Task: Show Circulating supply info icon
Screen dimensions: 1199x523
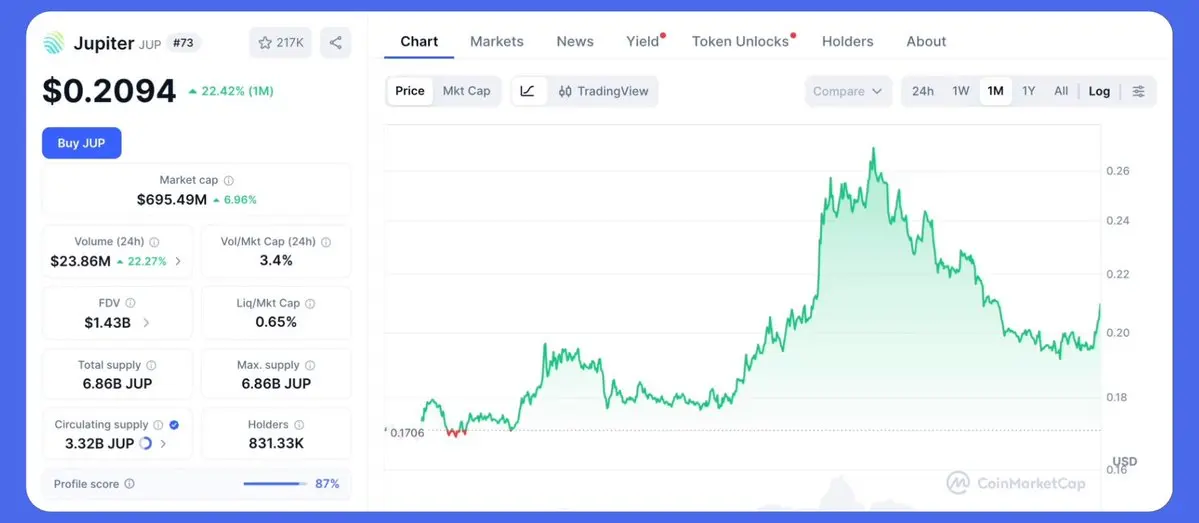Action: (158, 424)
